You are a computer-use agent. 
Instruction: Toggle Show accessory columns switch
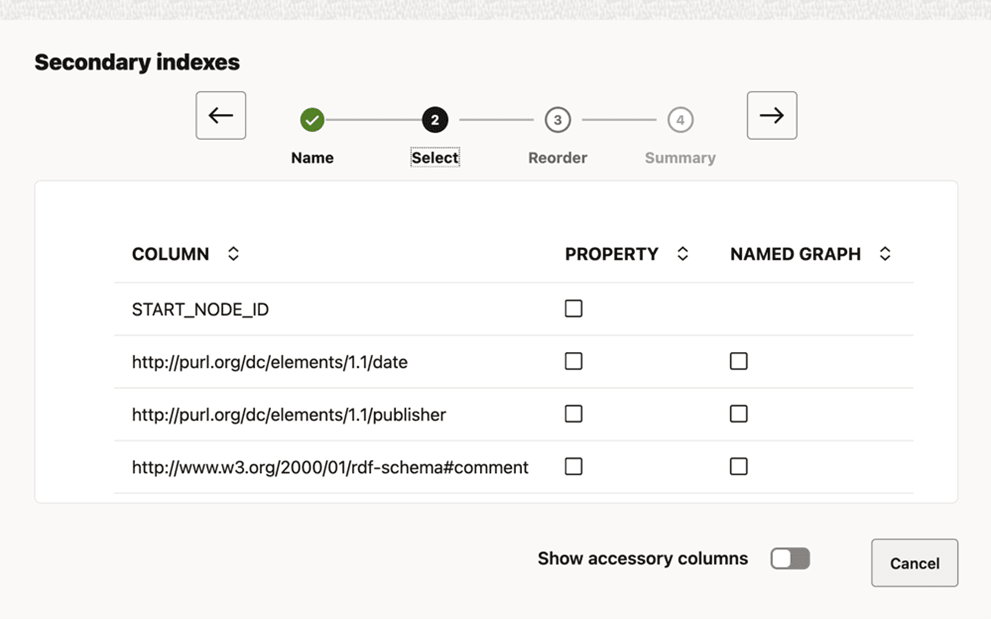click(x=790, y=558)
